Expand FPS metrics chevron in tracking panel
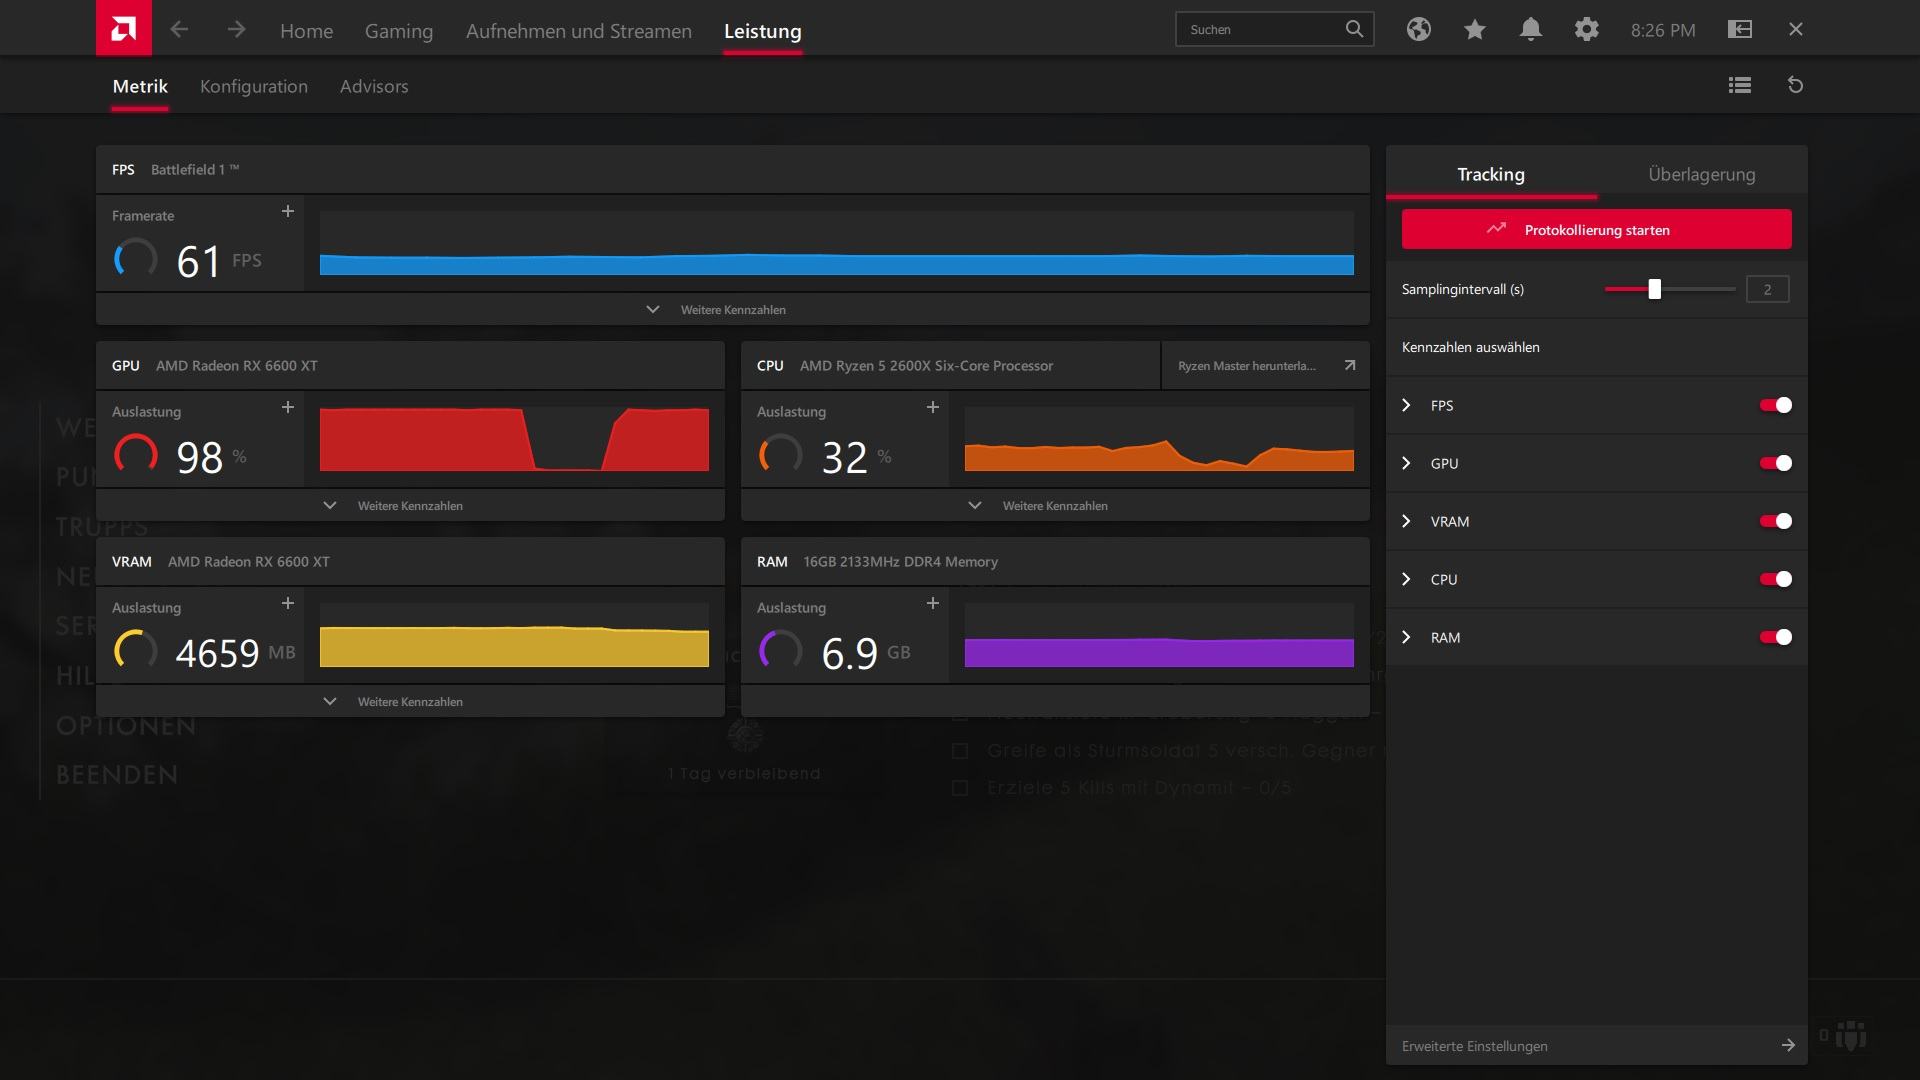1920x1080 pixels. (x=1406, y=405)
